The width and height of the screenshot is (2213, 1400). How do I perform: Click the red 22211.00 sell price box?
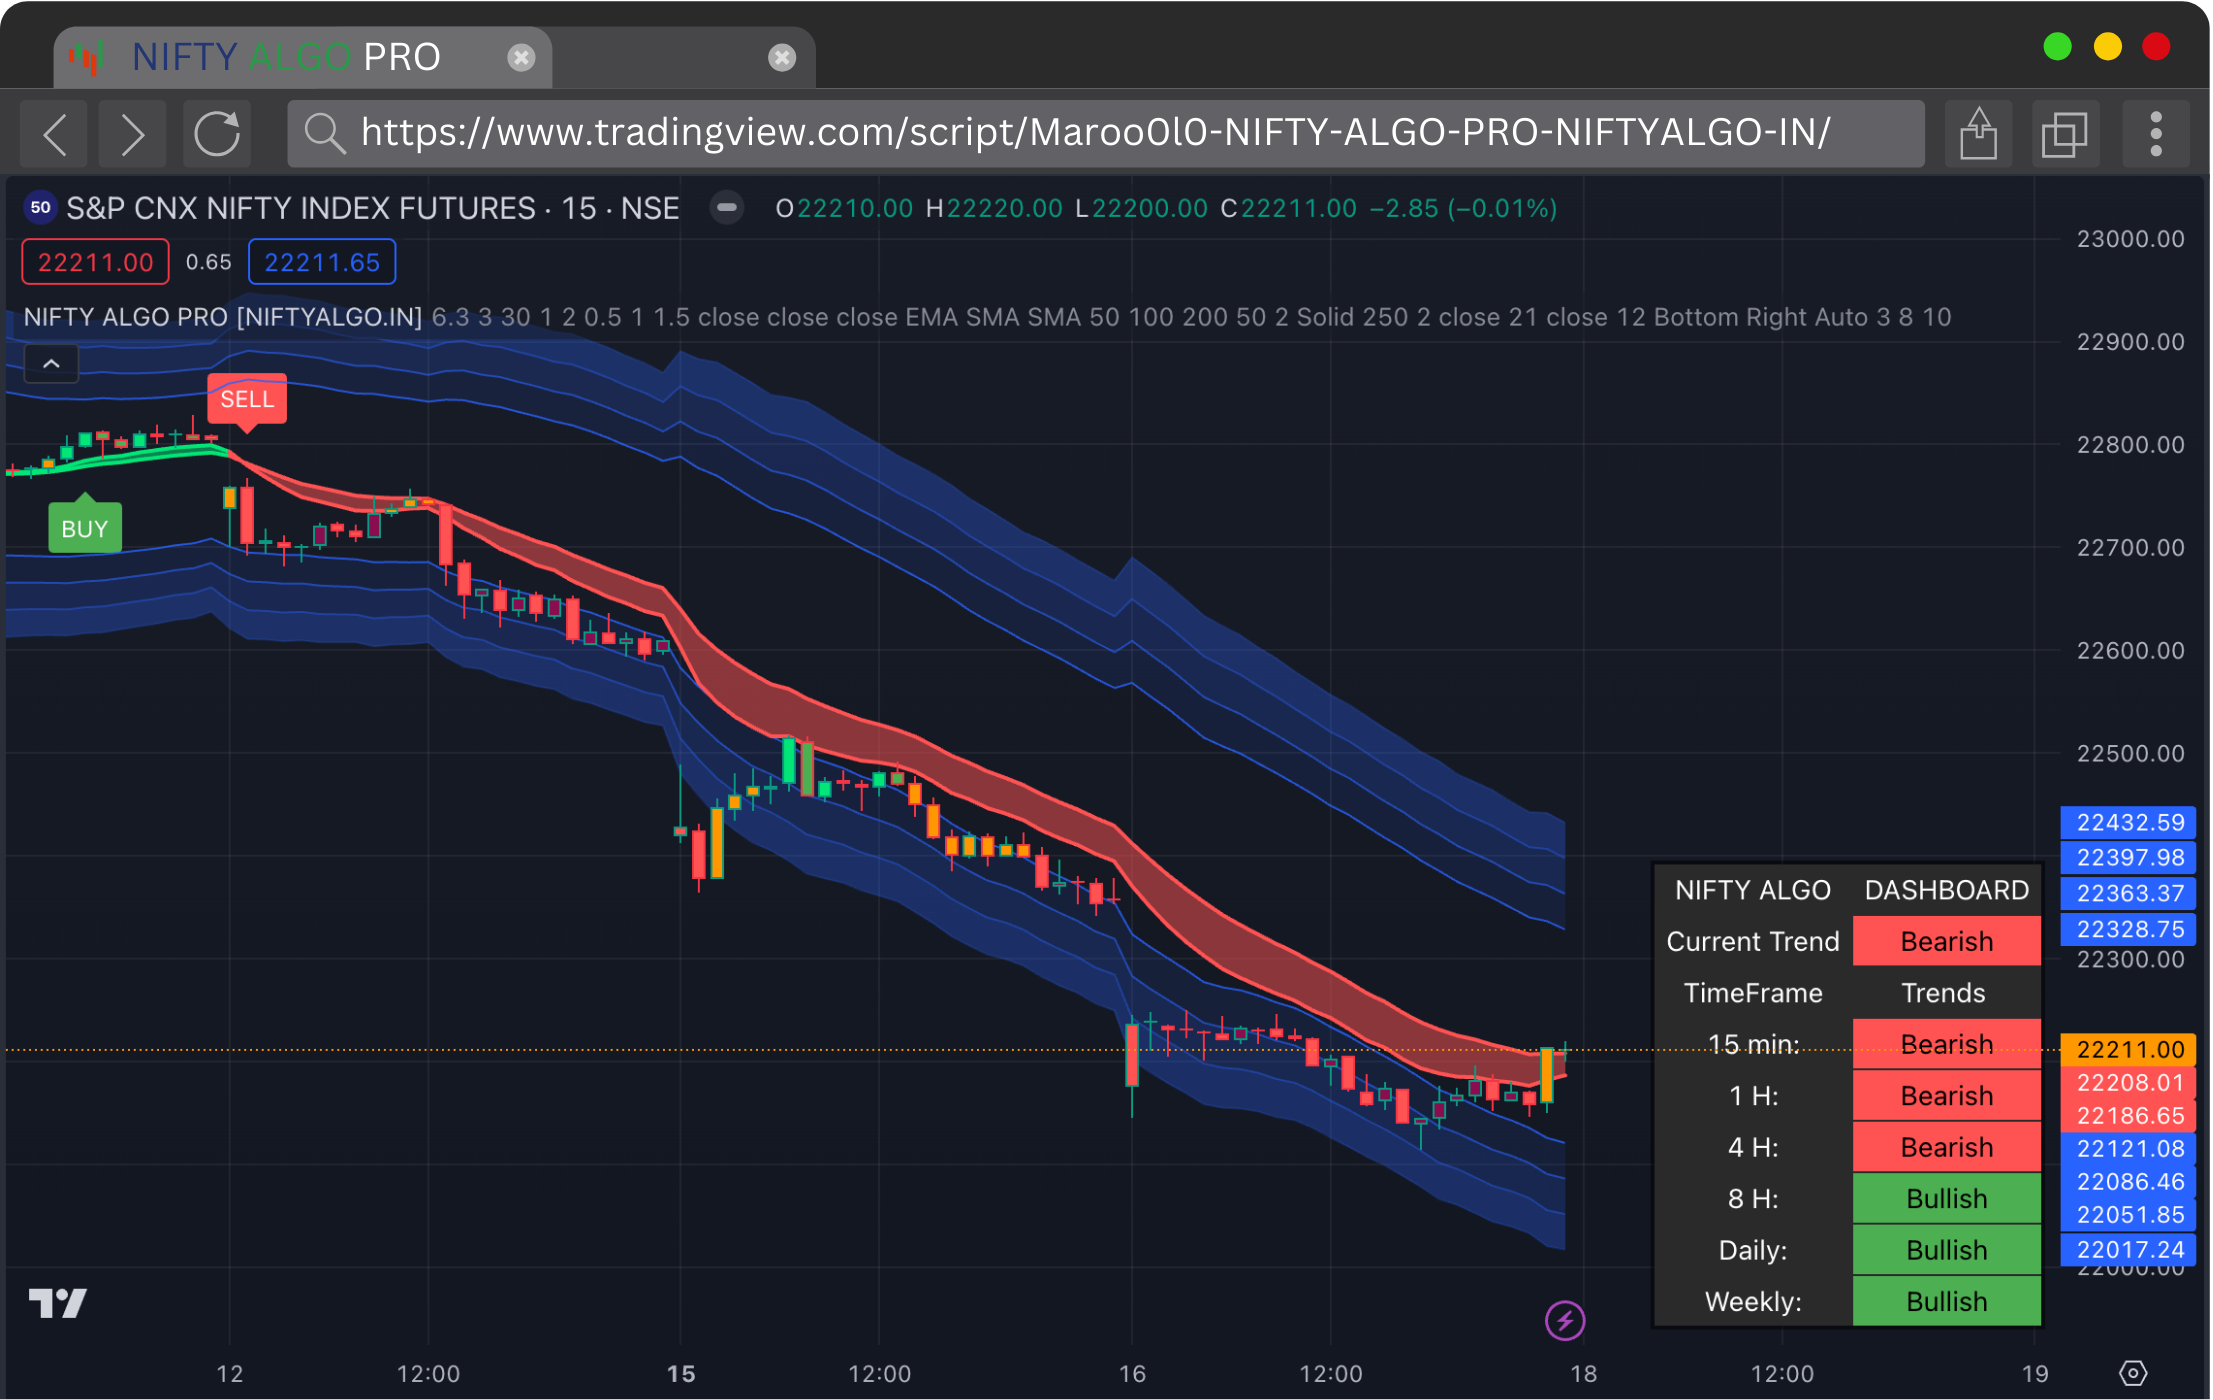[x=95, y=262]
